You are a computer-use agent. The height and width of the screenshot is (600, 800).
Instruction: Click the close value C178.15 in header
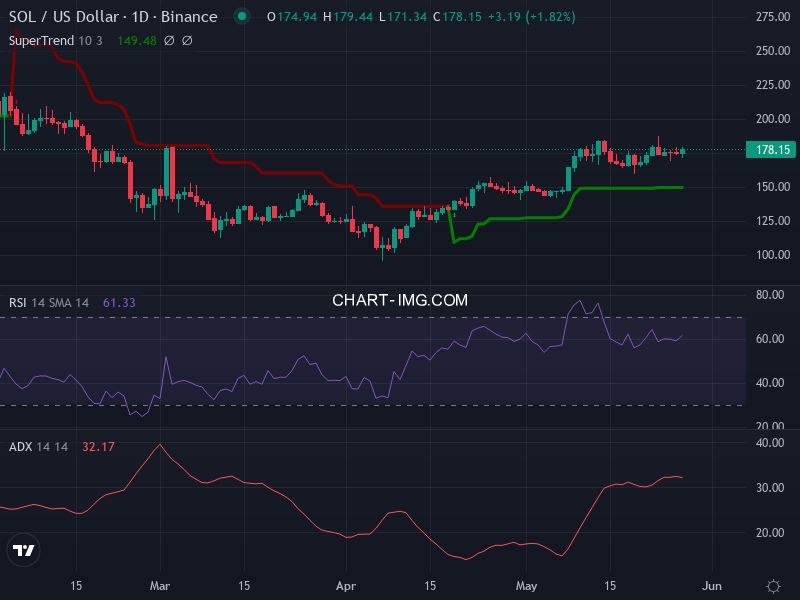coord(457,17)
